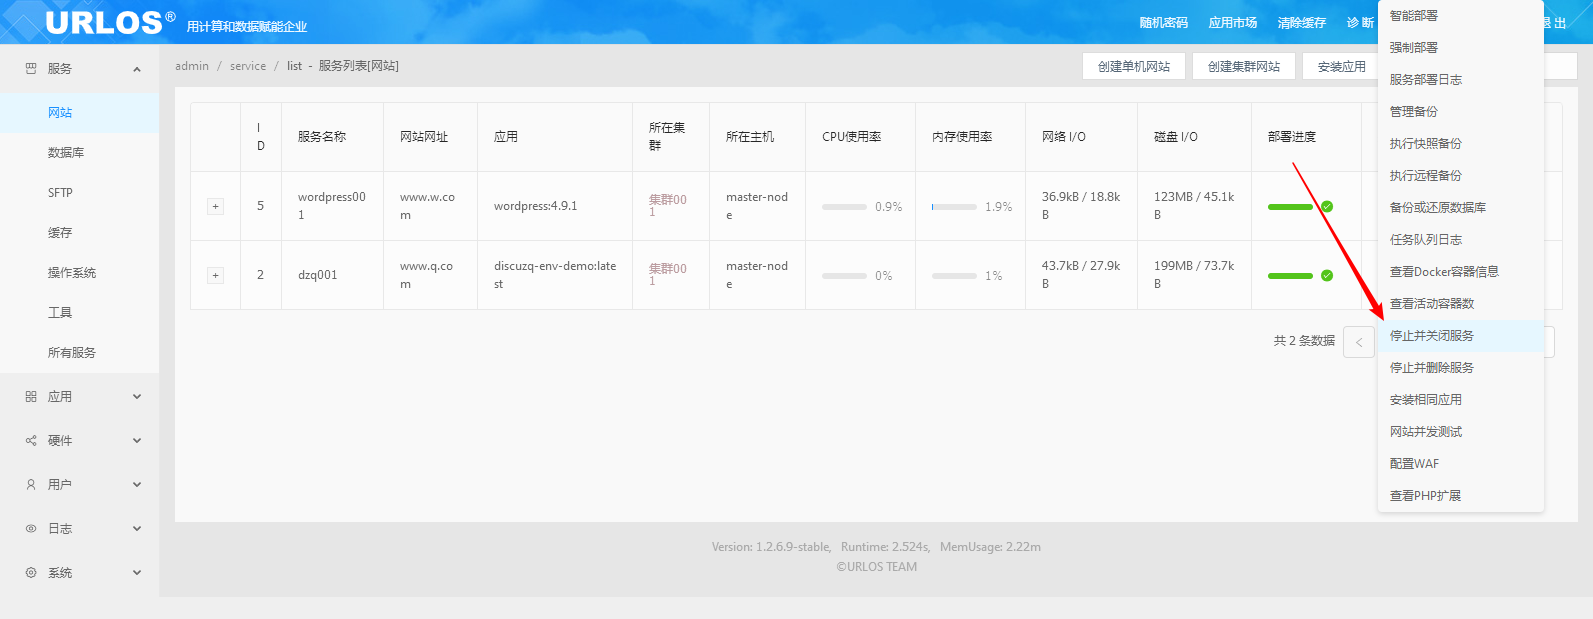The width and height of the screenshot is (1593, 619).
Task: Expand the 硬件 sidebar section chevron
Action: coord(137,441)
